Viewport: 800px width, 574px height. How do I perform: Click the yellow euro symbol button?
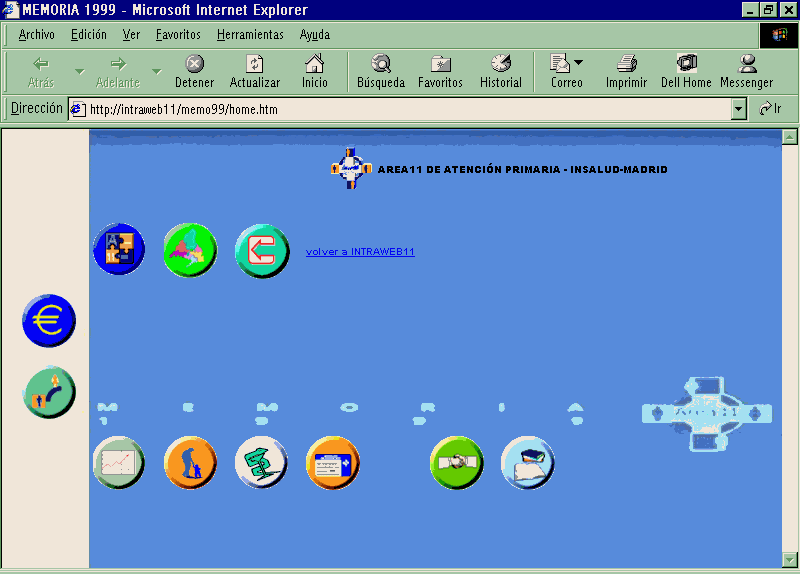coord(48,321)
